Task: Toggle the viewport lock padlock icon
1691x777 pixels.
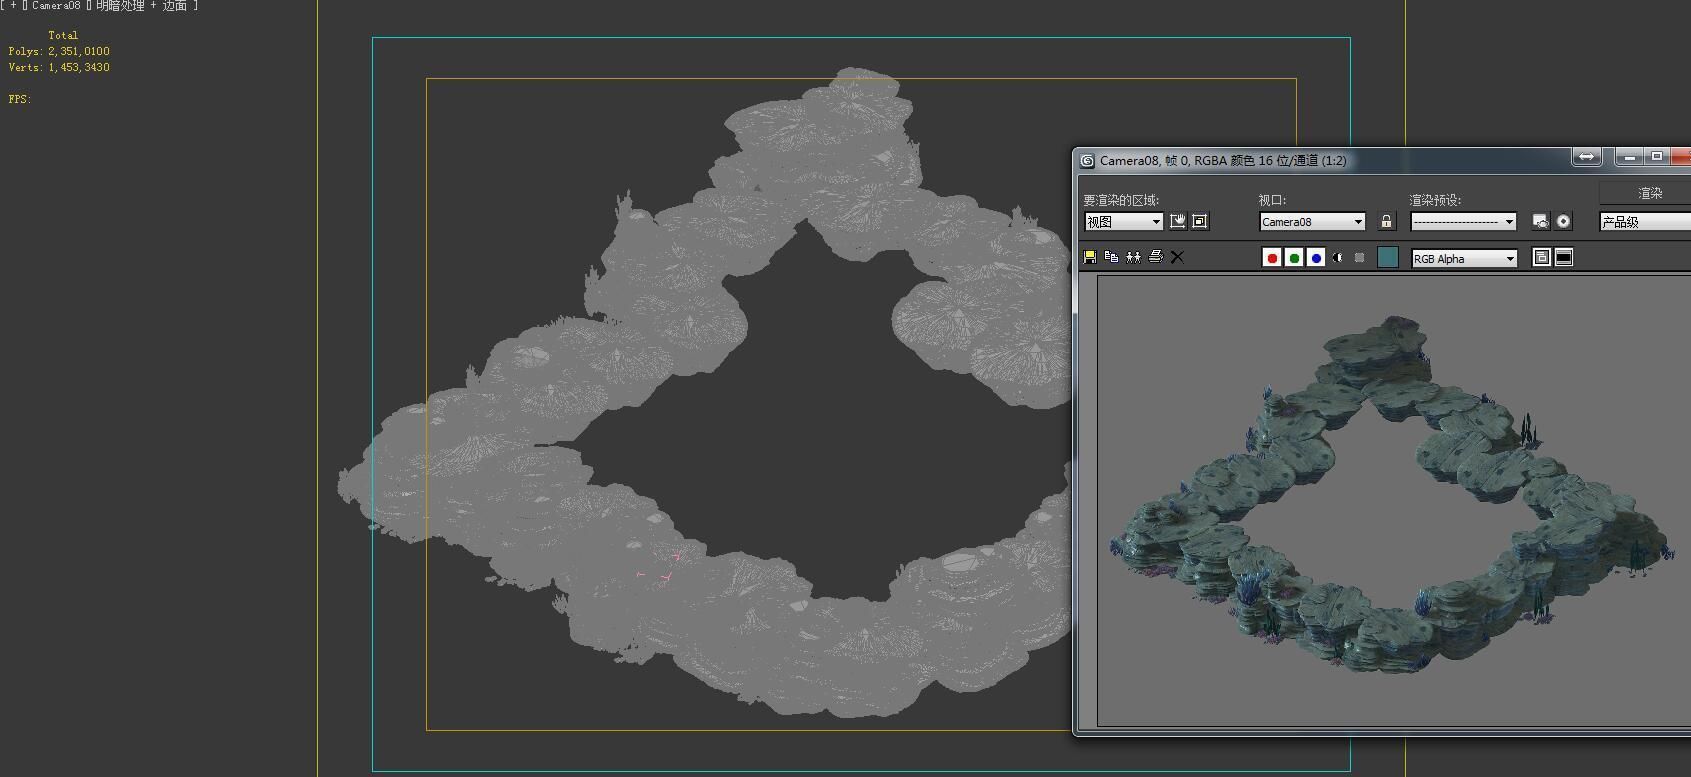Action: tap(1386, 221)
